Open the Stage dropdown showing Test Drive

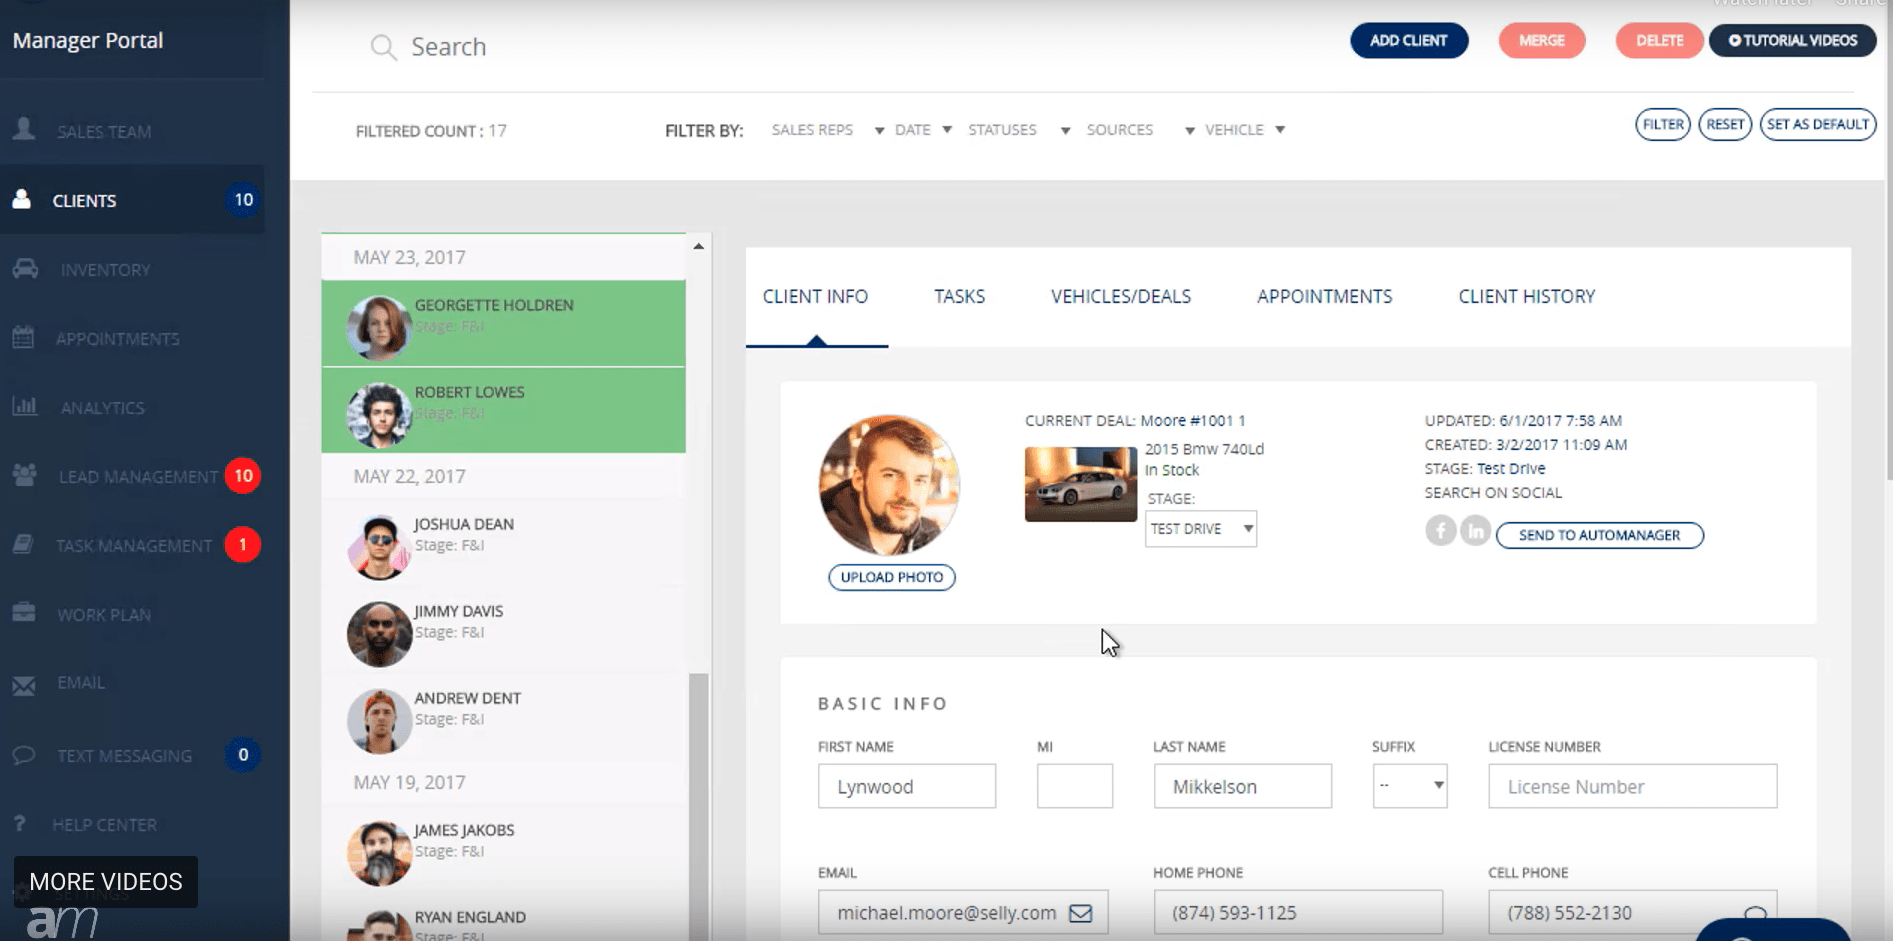pyautogui.click(x=1200, y=528)
